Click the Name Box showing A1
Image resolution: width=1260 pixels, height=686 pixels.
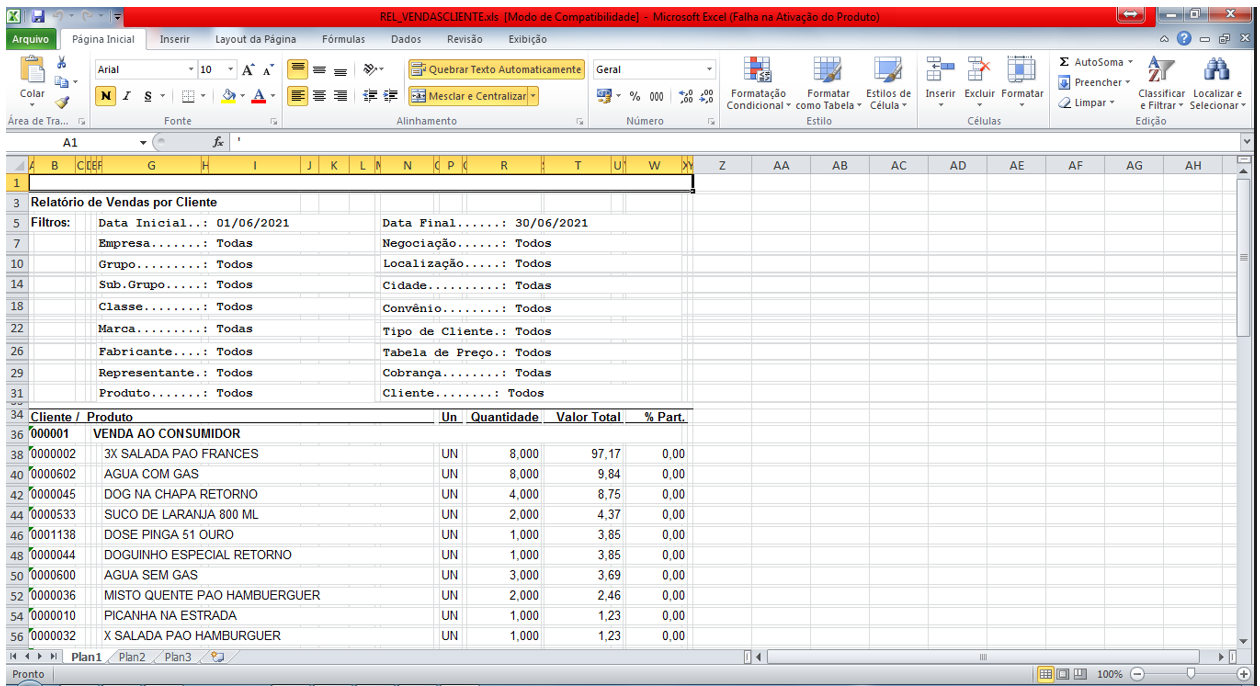tap(70, 142)
